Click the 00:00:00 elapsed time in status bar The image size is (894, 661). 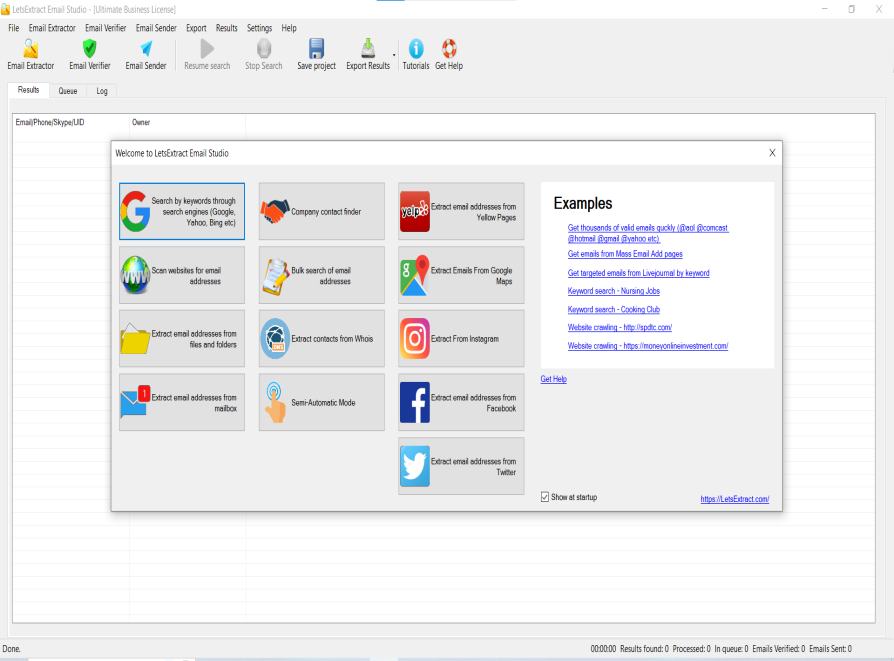click(x=603, y=649)
